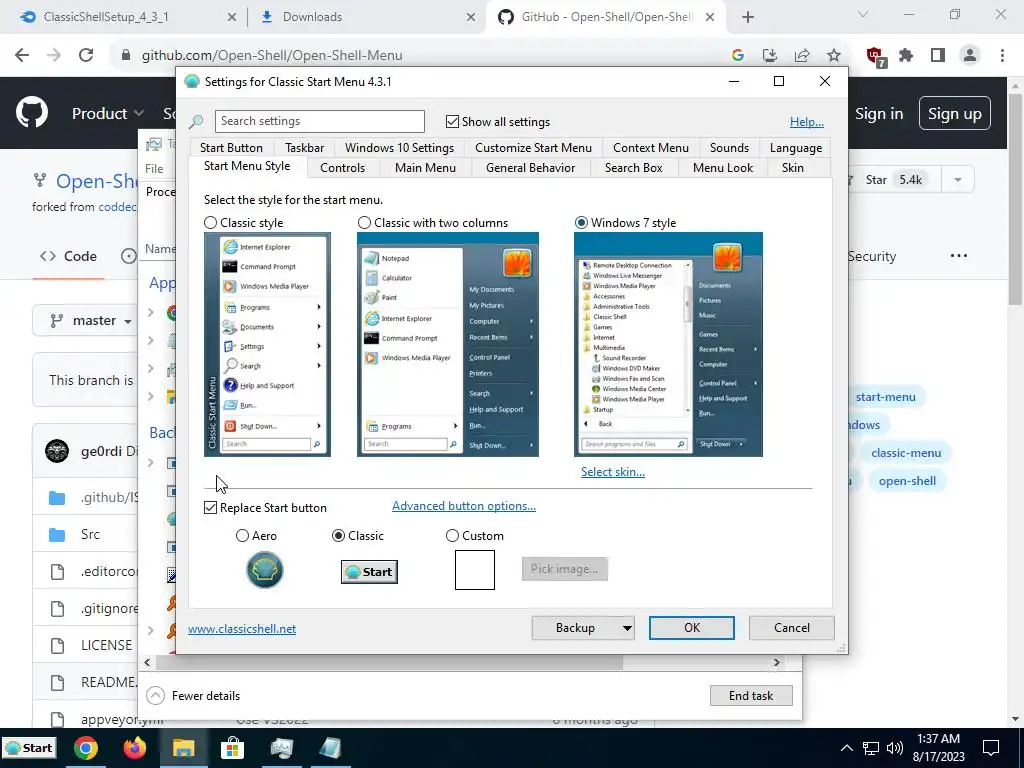
Task: Open the Backup dropdown button
Action: (583, 628)
